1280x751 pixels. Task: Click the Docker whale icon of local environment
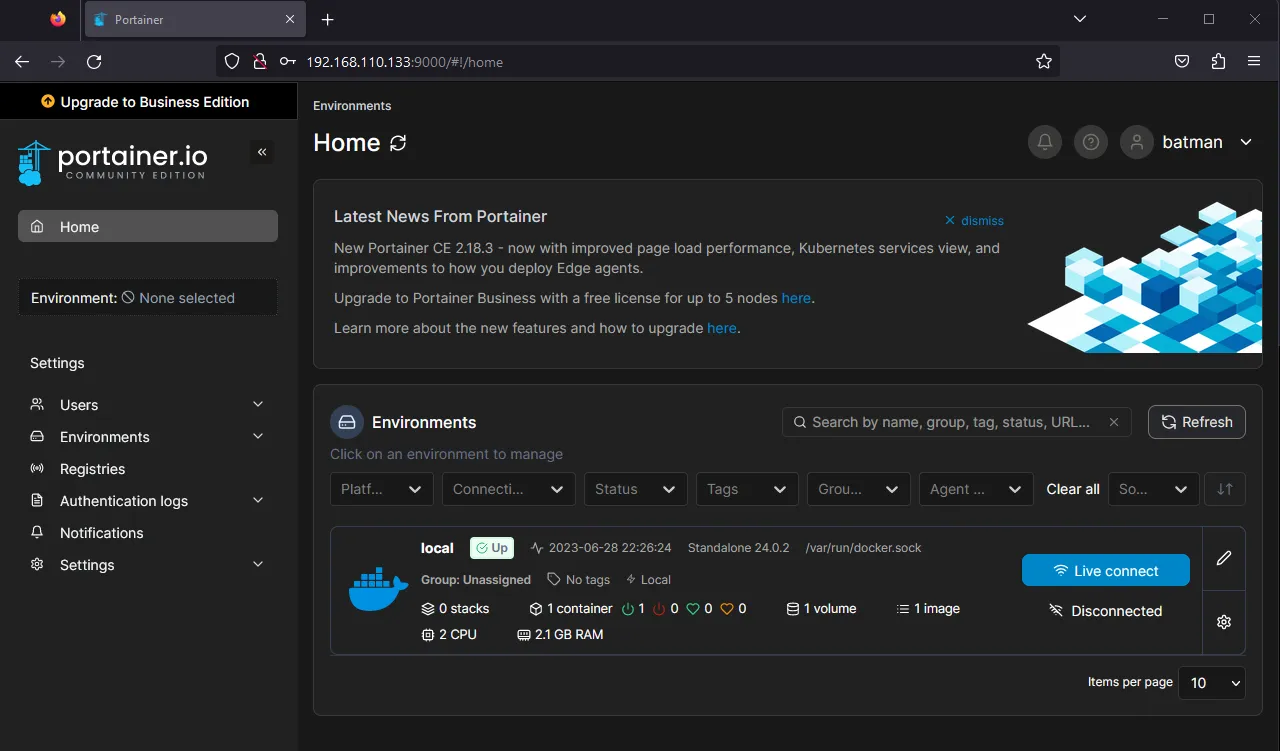click(378, 590)
